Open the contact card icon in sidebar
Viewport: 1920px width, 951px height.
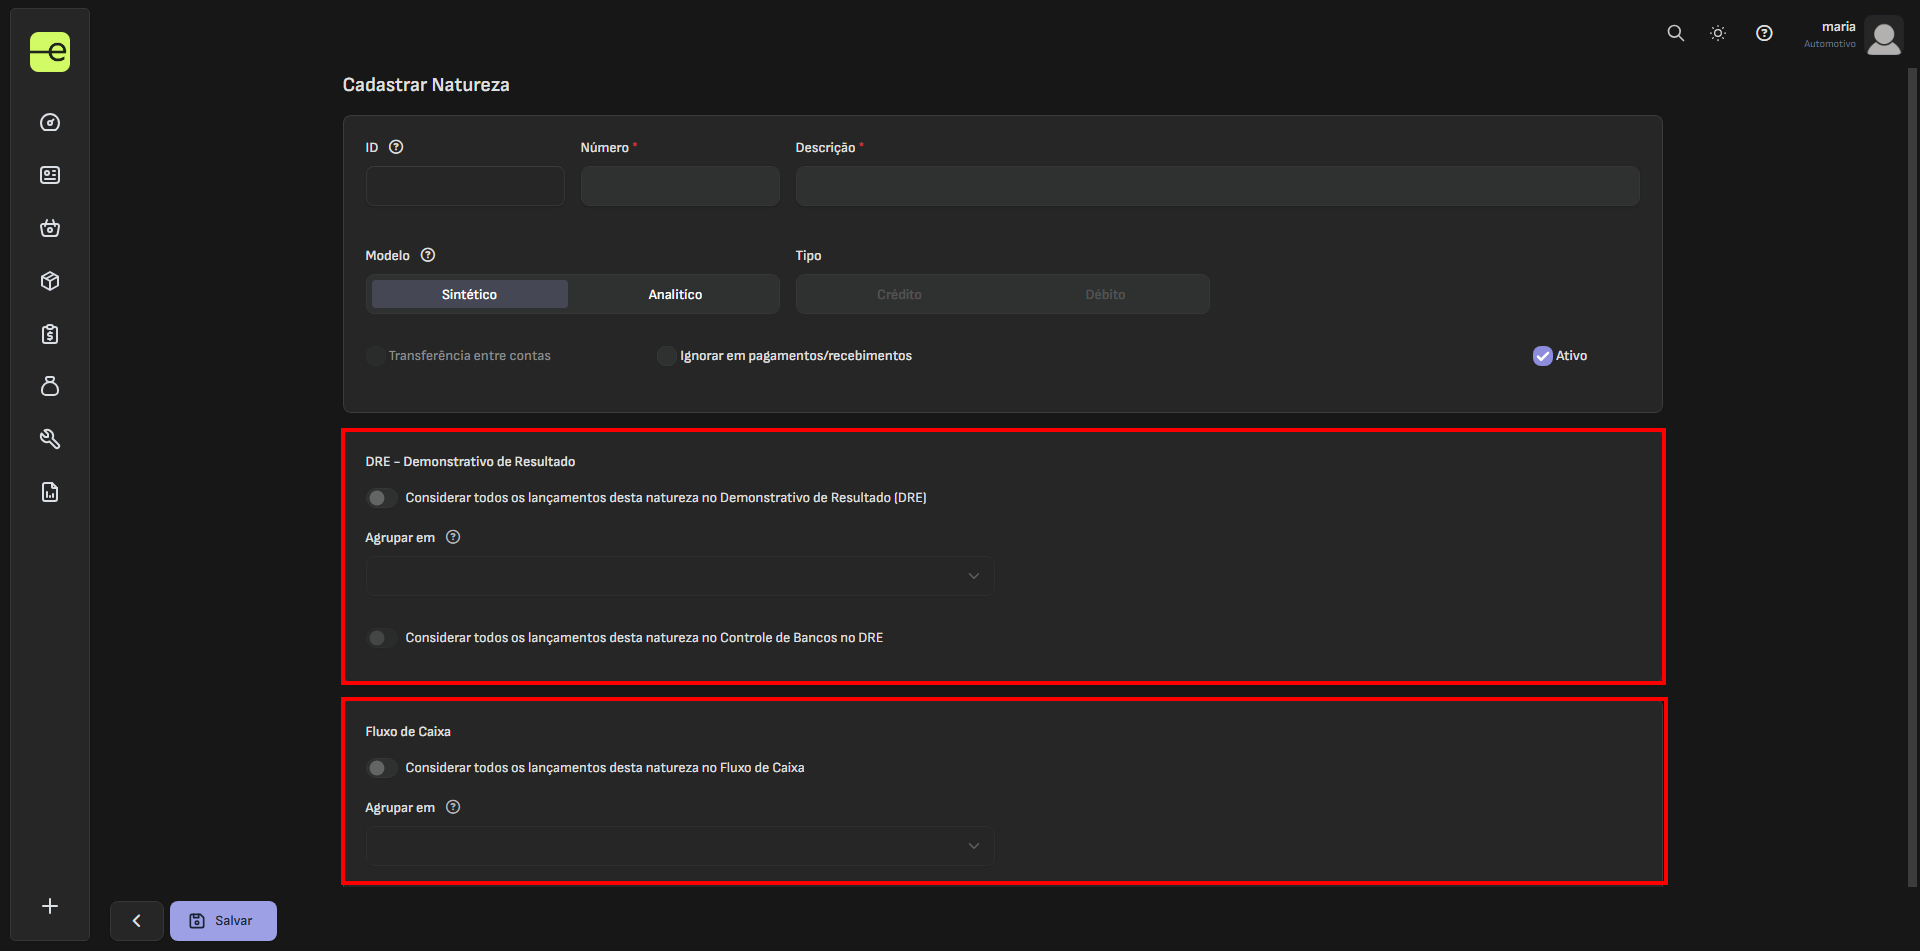[x=50, y=175]
